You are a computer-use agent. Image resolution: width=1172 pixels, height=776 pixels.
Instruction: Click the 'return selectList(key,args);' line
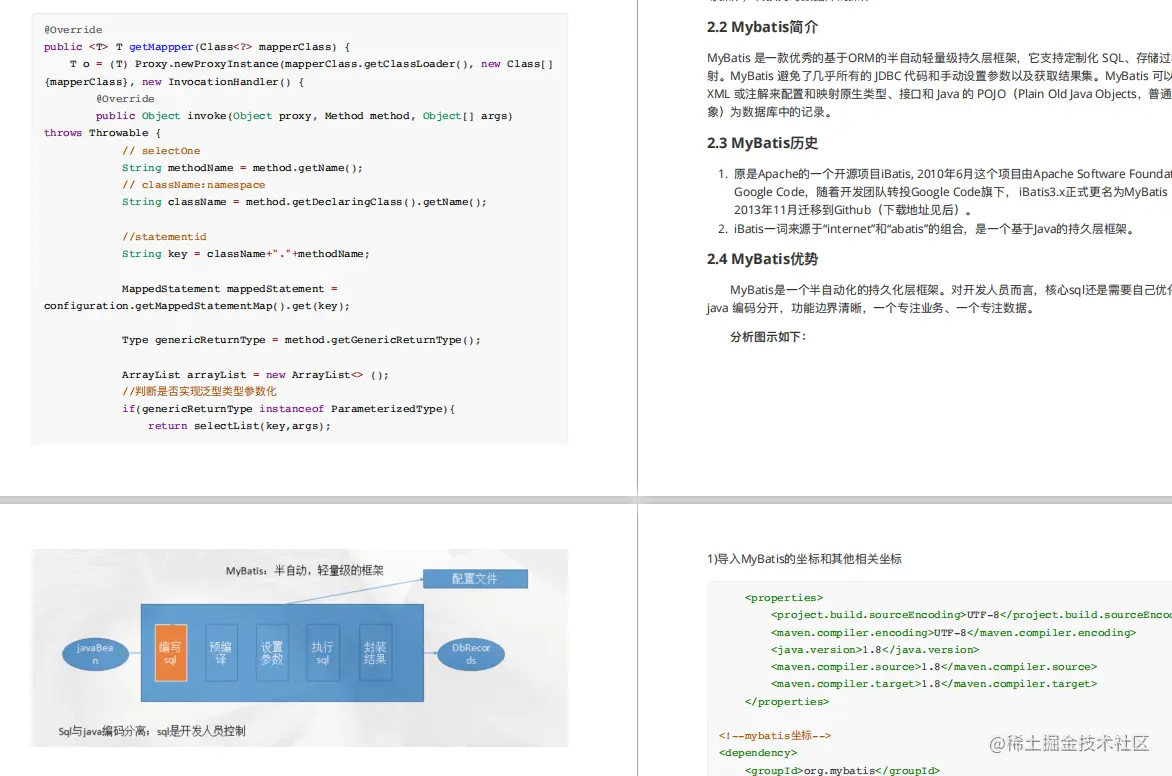tap(239, 425)
